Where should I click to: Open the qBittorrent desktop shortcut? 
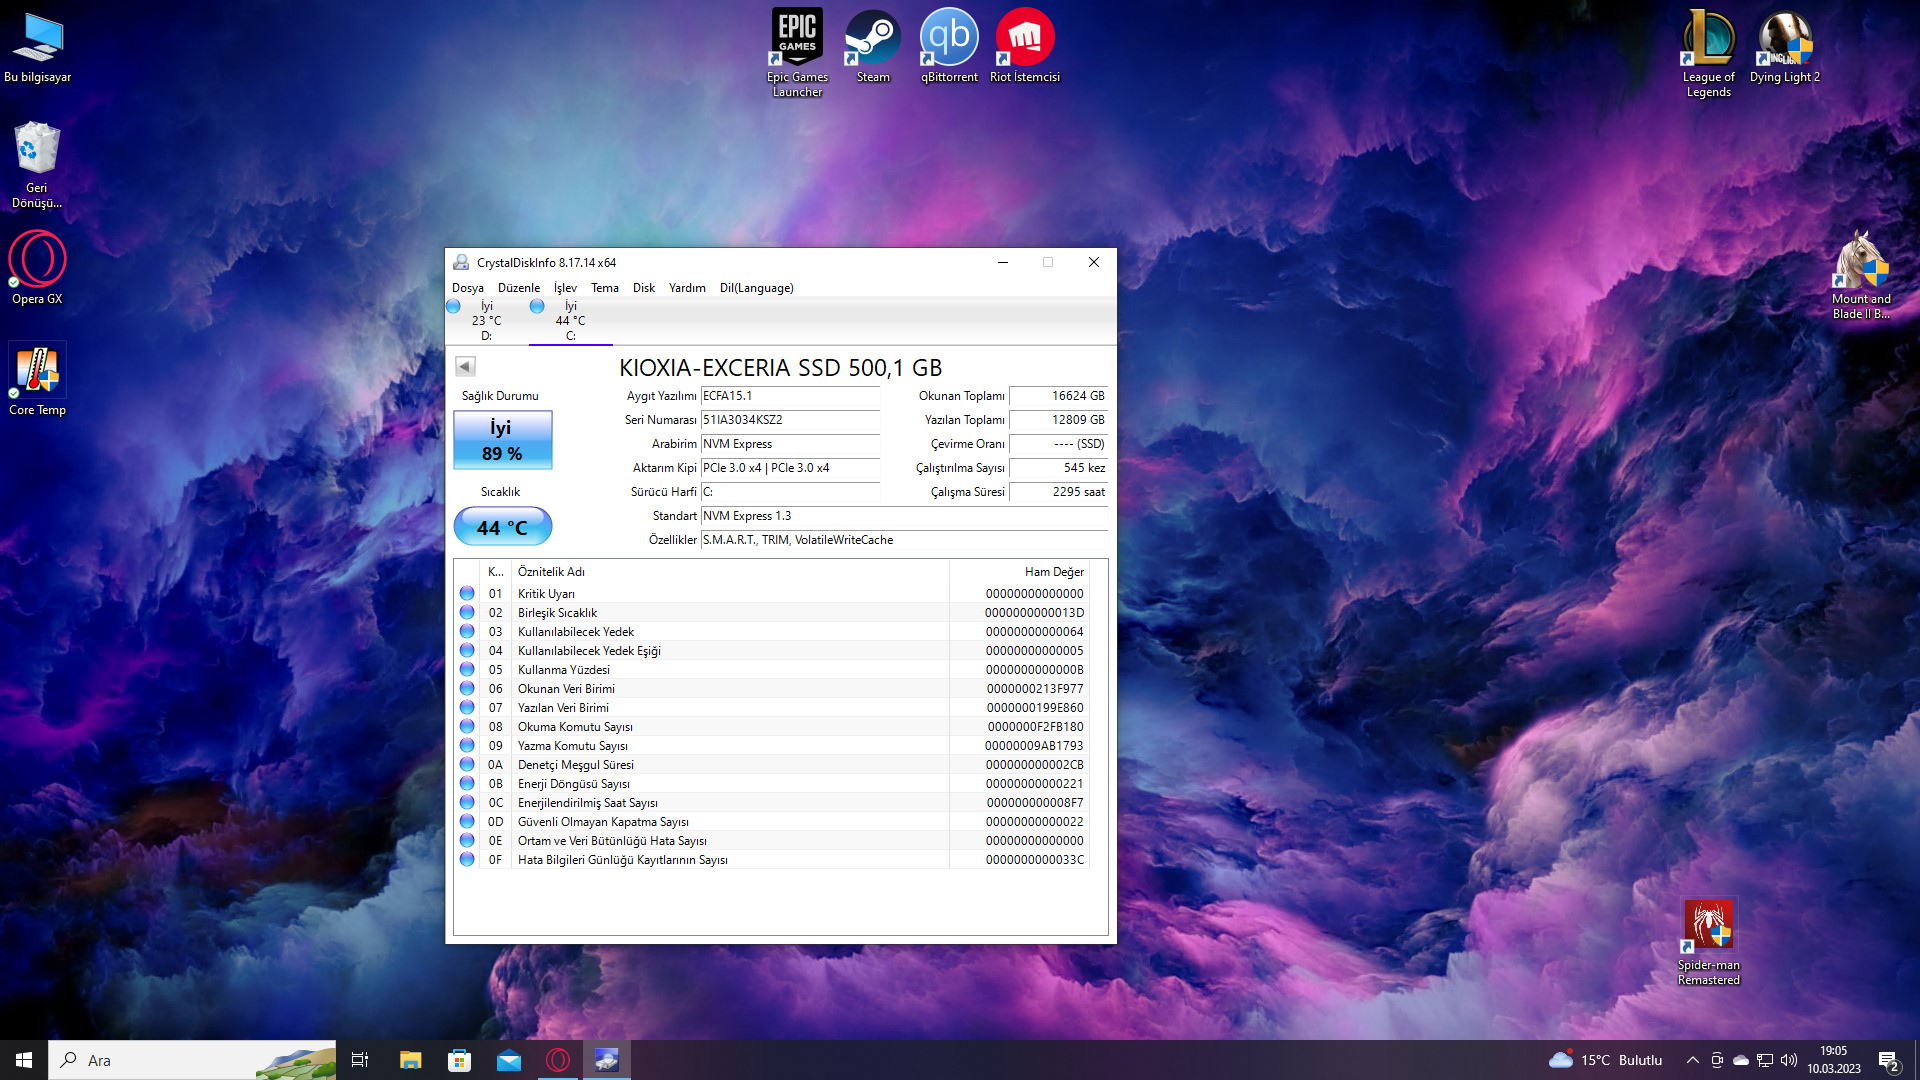click(x=949, y=47)
